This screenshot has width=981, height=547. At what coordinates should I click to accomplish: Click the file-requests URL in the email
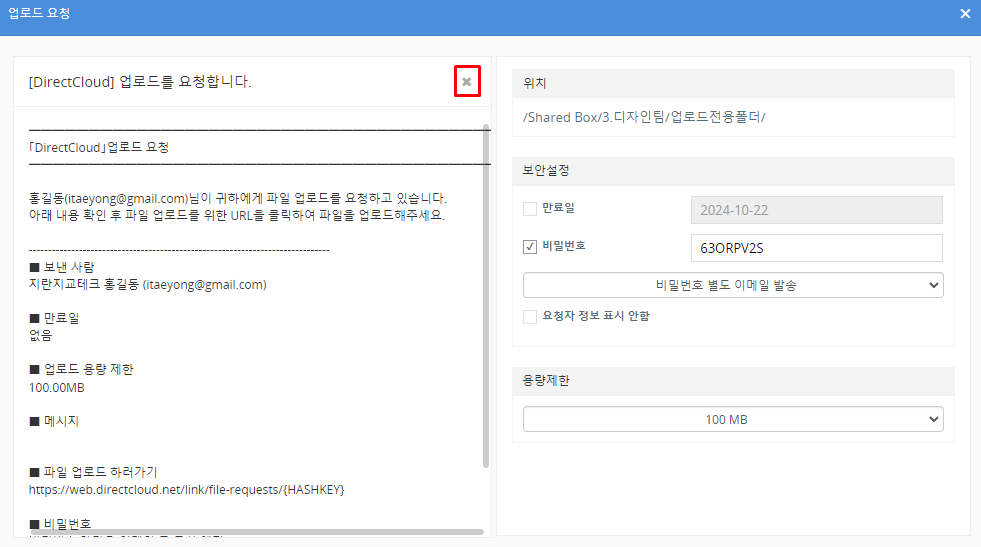[x=186, y=489]
